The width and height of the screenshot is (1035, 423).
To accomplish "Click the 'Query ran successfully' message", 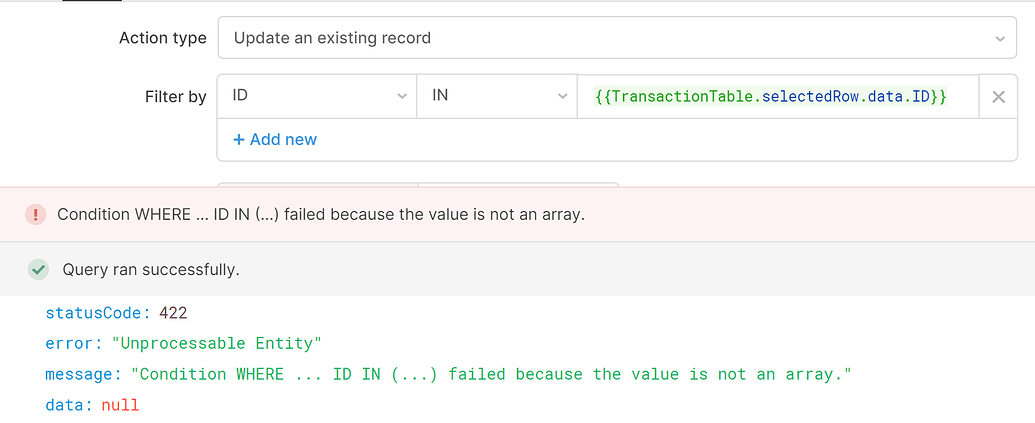I will coord(151,269).
